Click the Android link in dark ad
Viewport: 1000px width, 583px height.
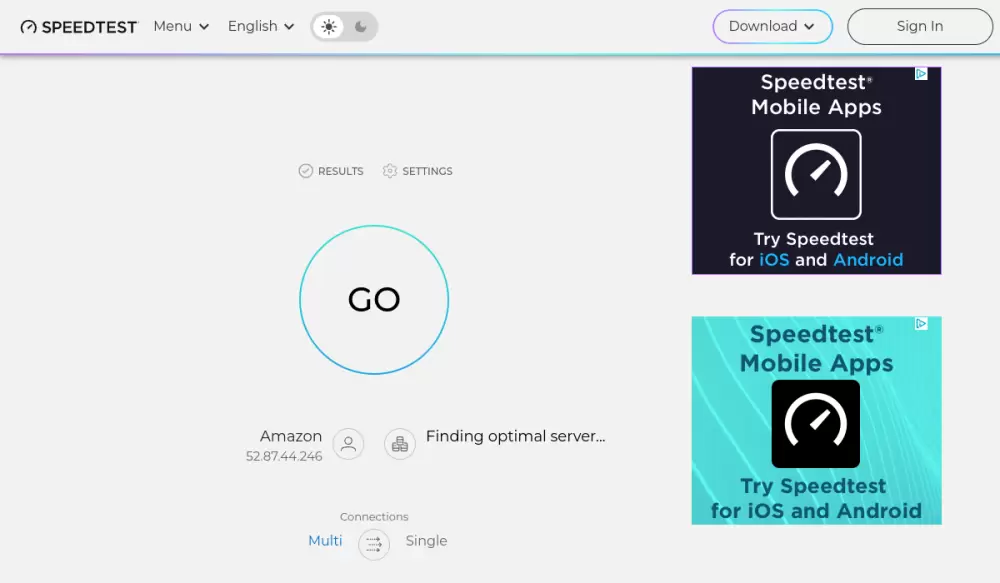click(x=868, y=260)
